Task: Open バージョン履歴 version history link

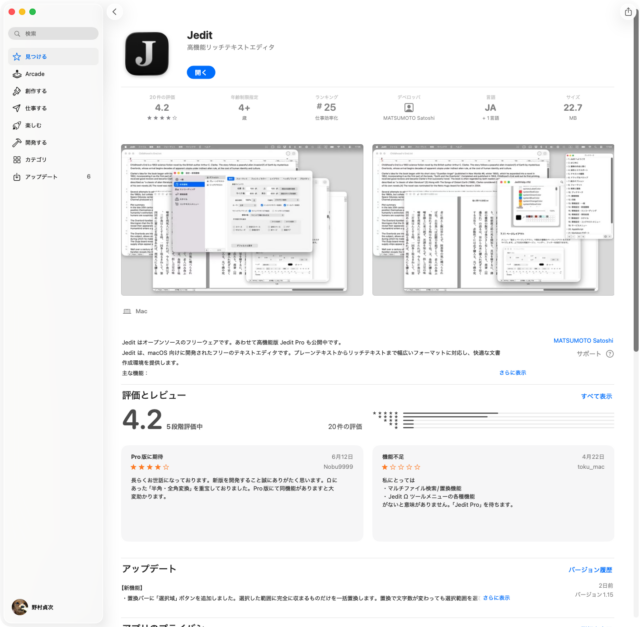Action: pyautogui.click(x=590, y=570)
